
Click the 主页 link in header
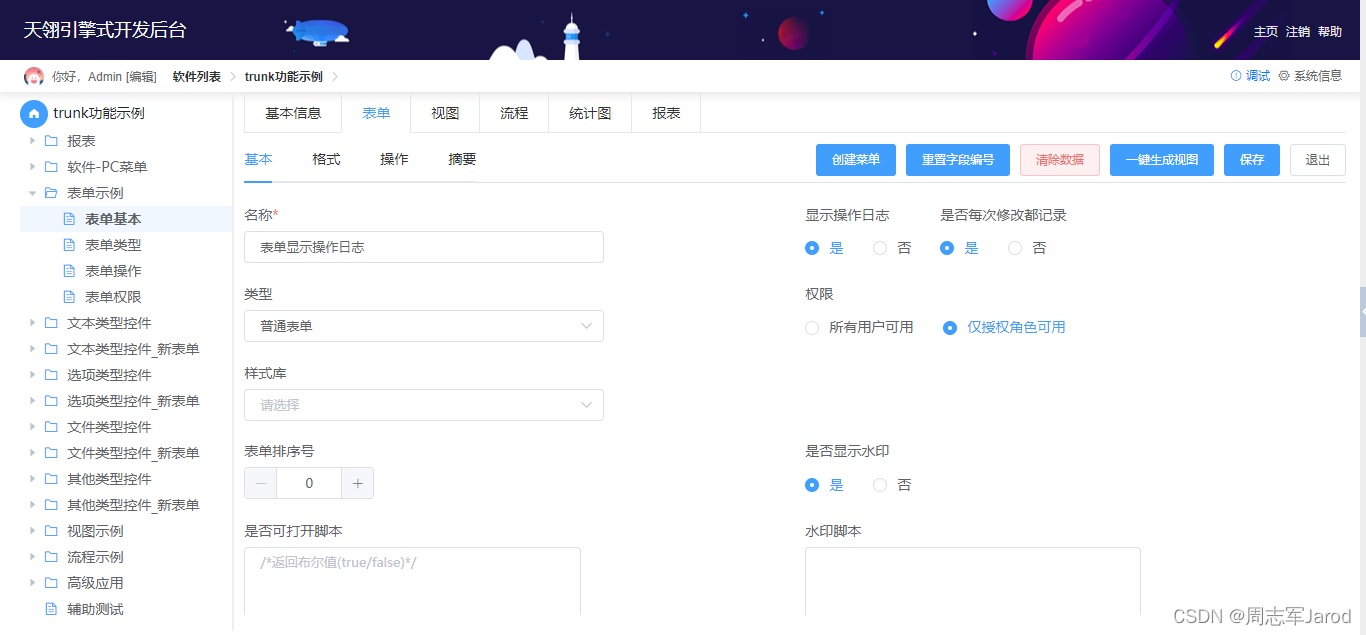coord(1266,32)
